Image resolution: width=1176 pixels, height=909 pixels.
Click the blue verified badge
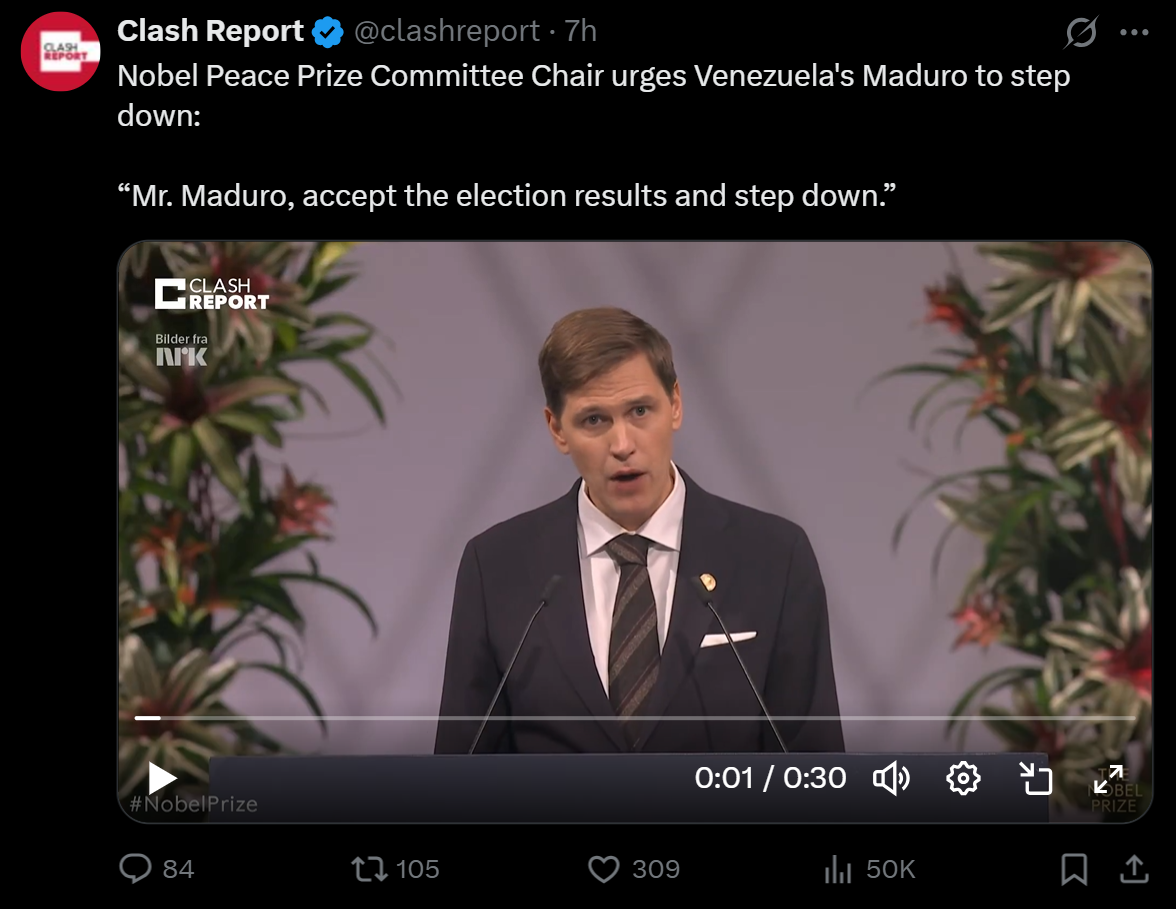coord(328,33)
